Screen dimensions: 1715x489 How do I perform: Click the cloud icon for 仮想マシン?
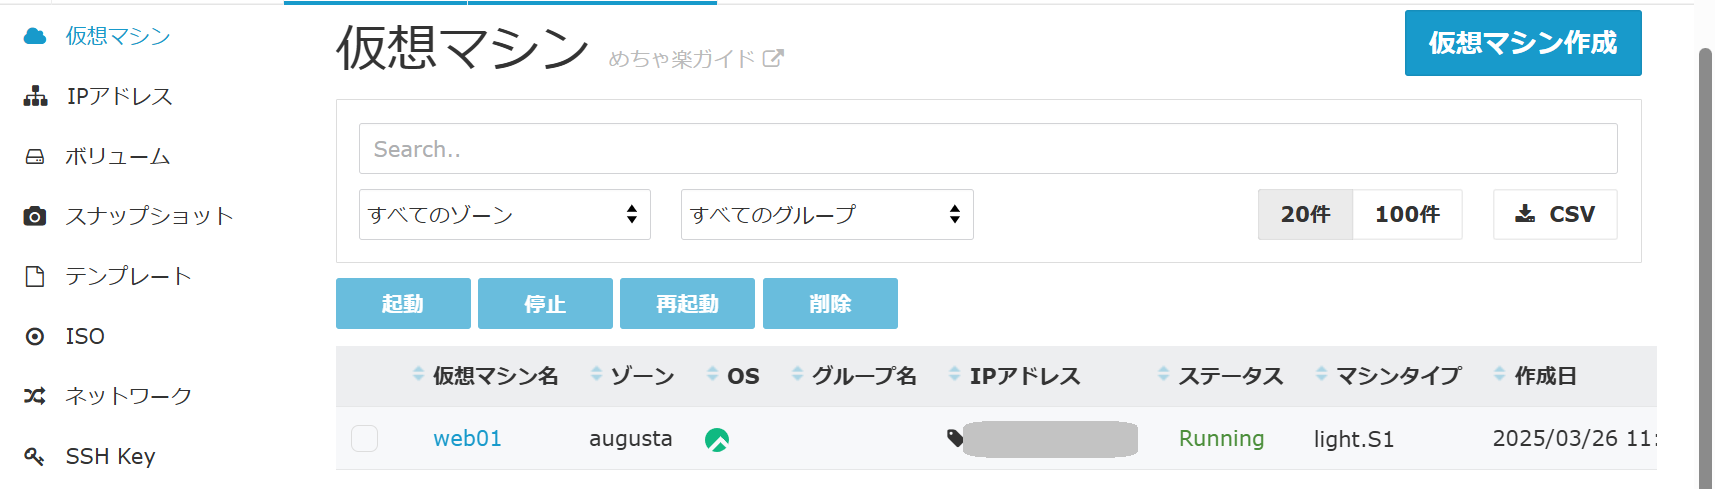tap(35, 37)
